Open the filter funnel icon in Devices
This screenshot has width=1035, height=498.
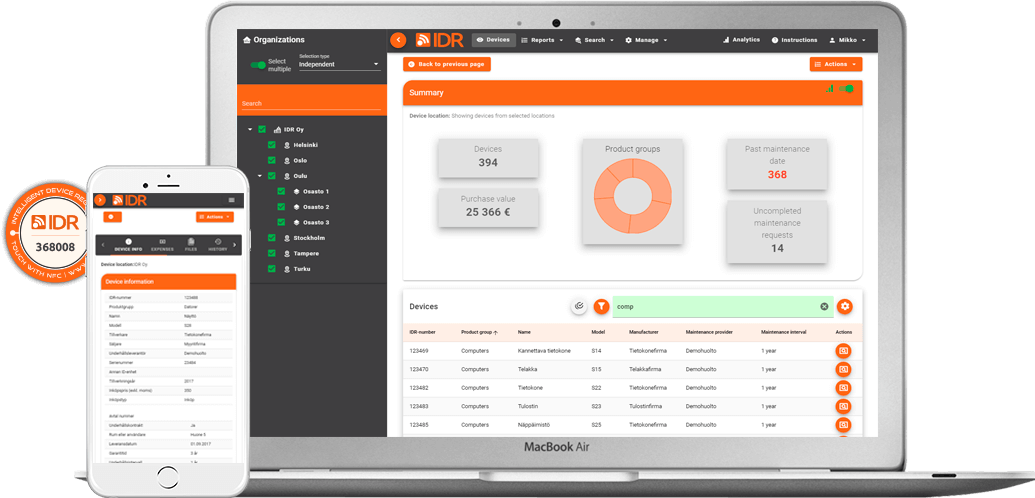click(601, 306)
